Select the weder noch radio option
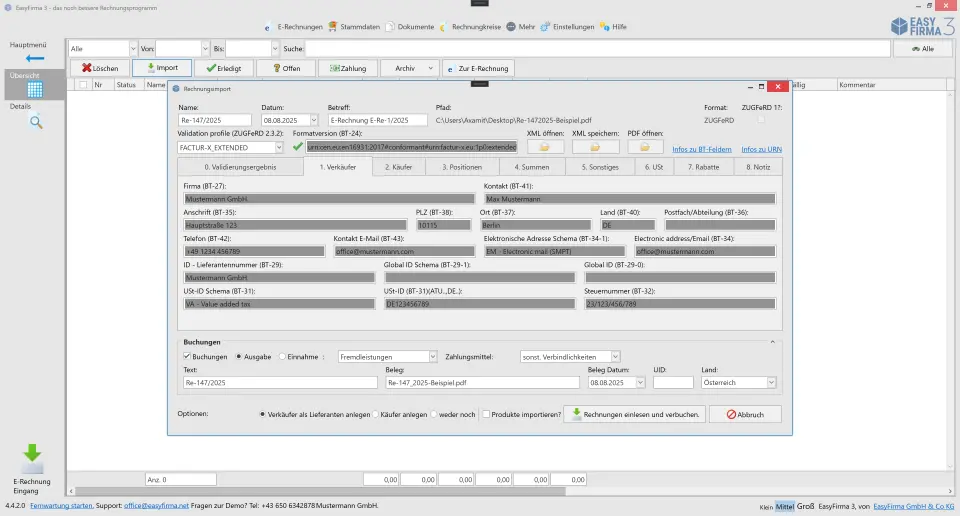The height and width of the screenshot is (516, 960). tap(433, 414)
